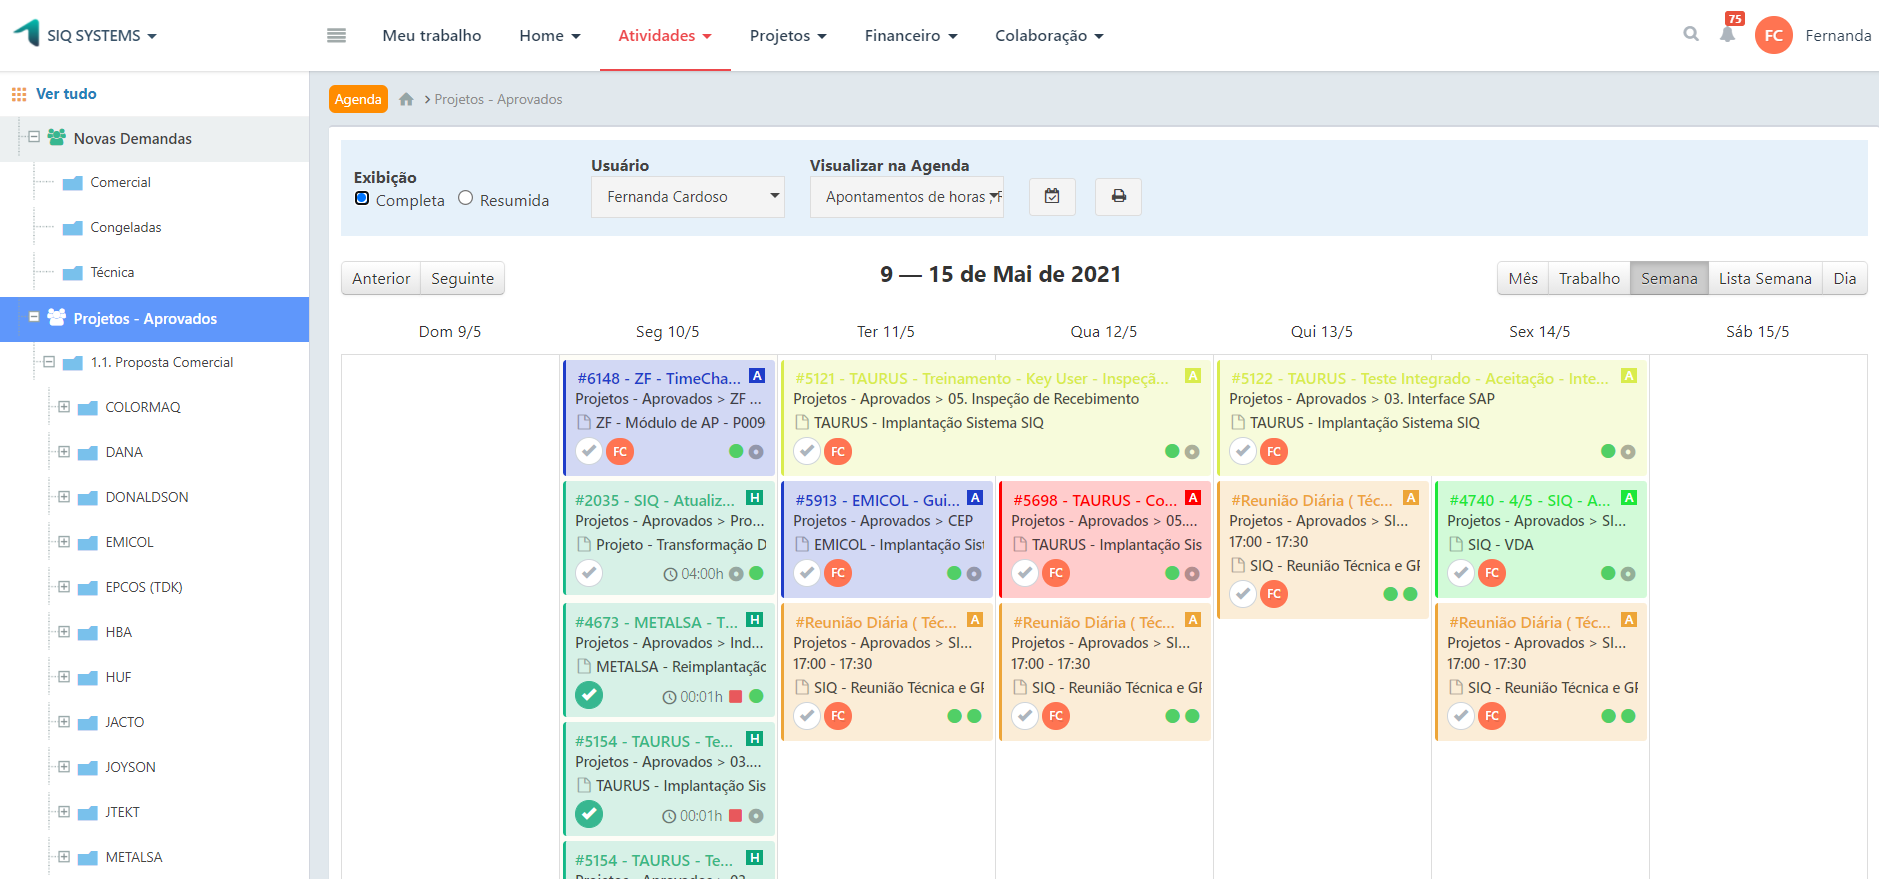
Task: Click the print icon button
Action: pyautogui.click(x=1118, y=196)
